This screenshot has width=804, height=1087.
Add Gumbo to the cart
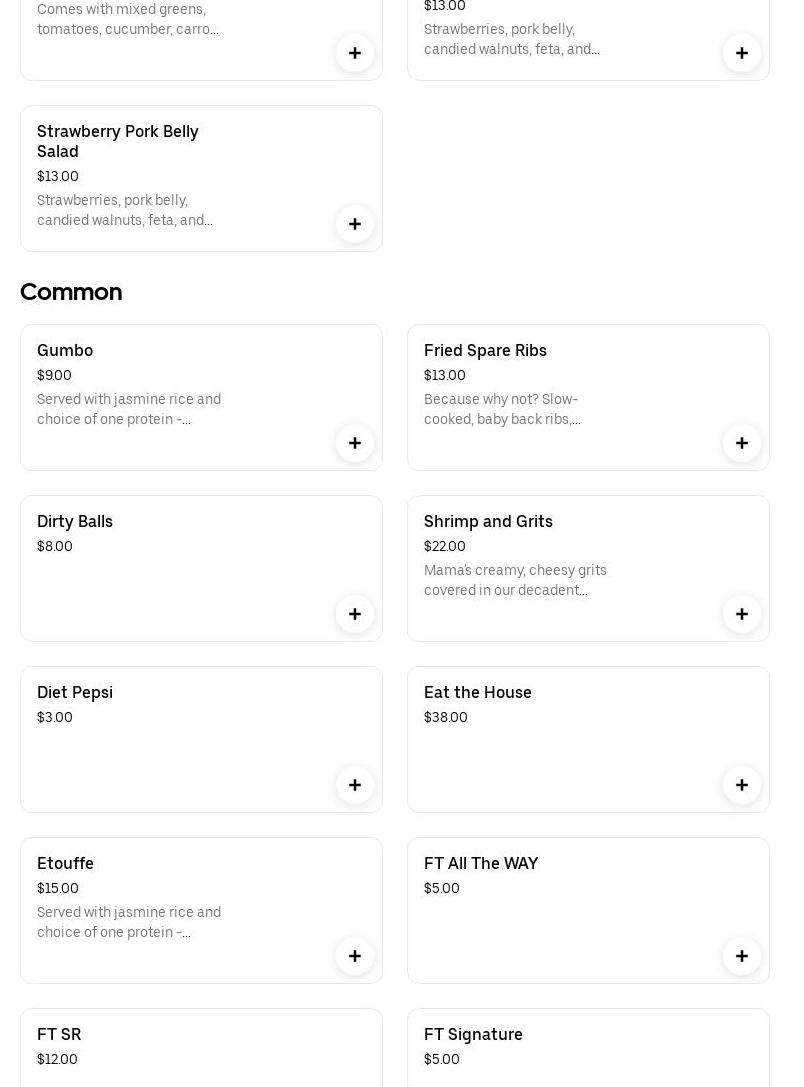coord(355,443)
